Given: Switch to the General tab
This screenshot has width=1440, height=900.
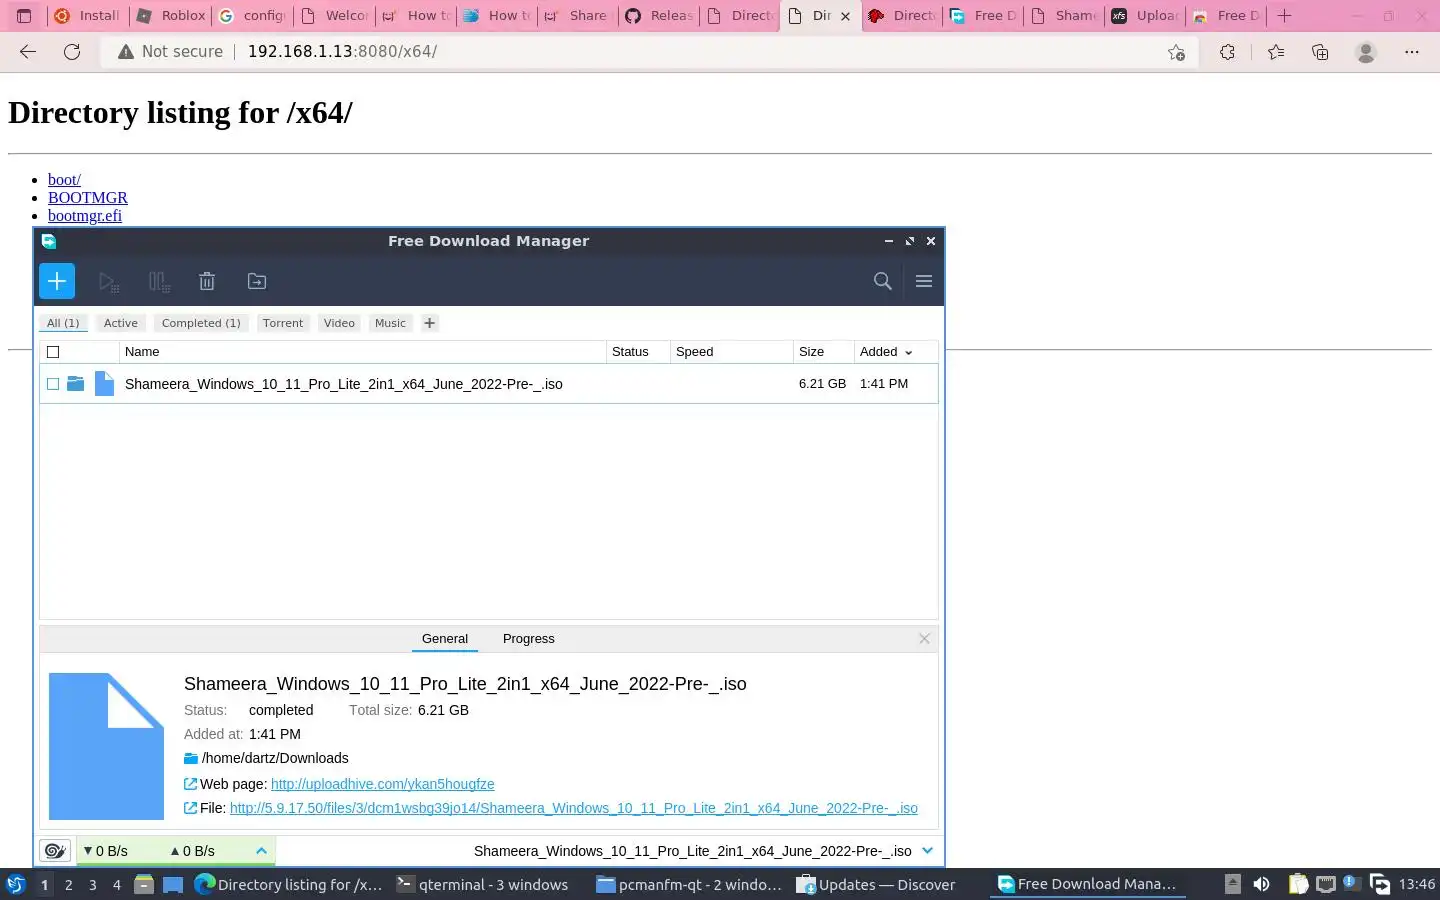Looking at the screenshot, I should coord(445,639).
